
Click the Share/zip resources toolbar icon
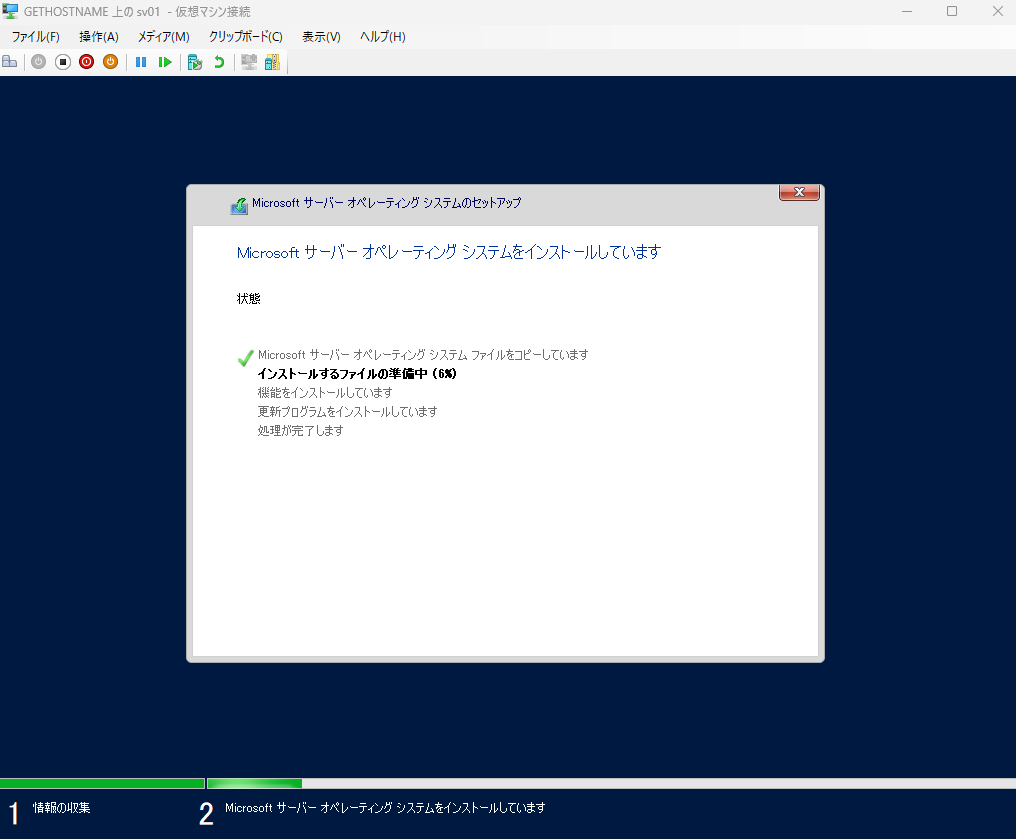[x=273, y=62]
